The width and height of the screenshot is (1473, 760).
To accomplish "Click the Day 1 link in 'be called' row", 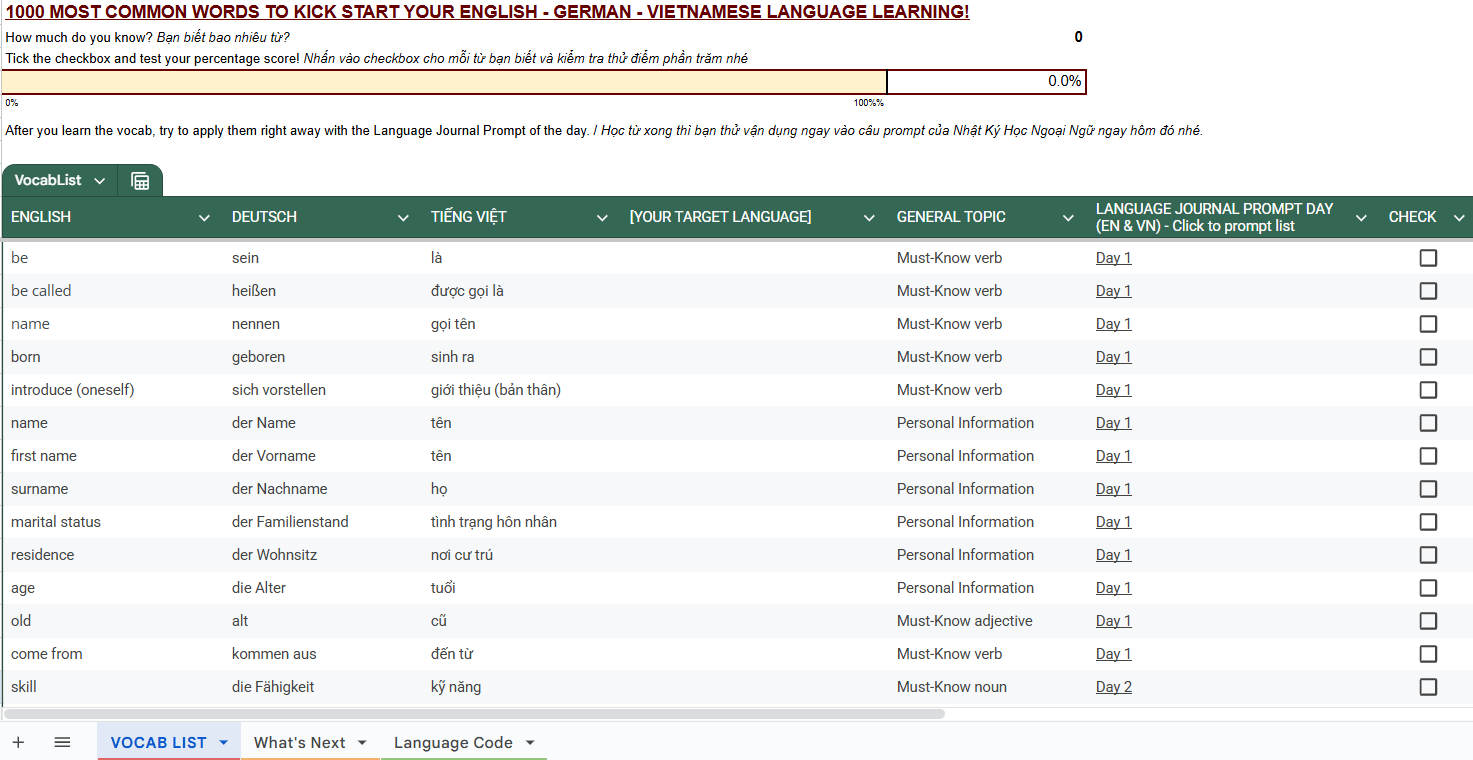I will (1113, 291).
